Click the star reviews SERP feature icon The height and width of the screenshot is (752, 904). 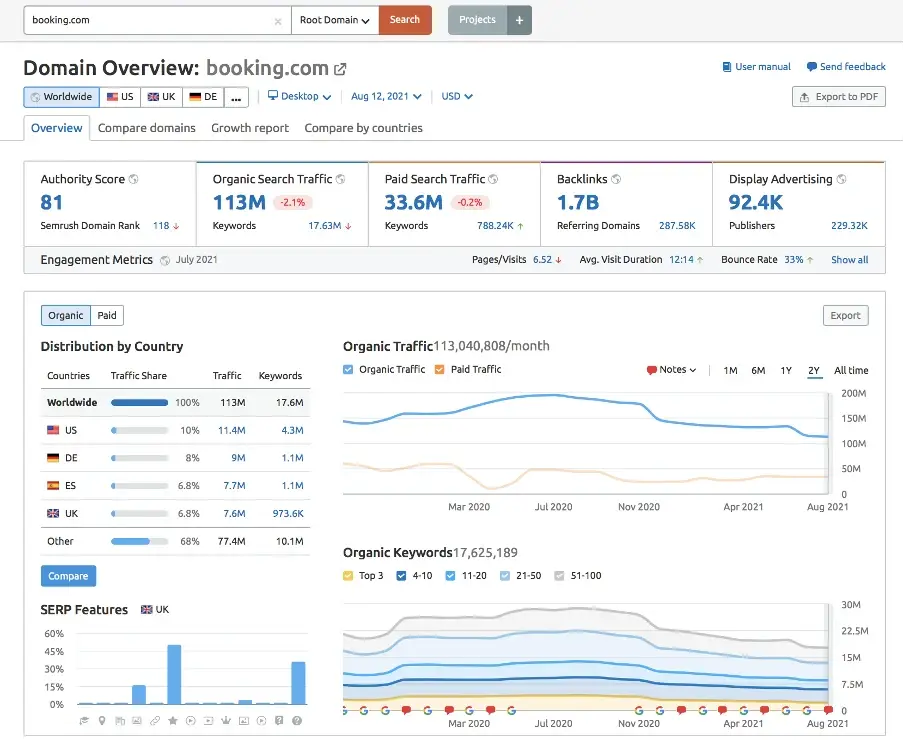[172, 720]
